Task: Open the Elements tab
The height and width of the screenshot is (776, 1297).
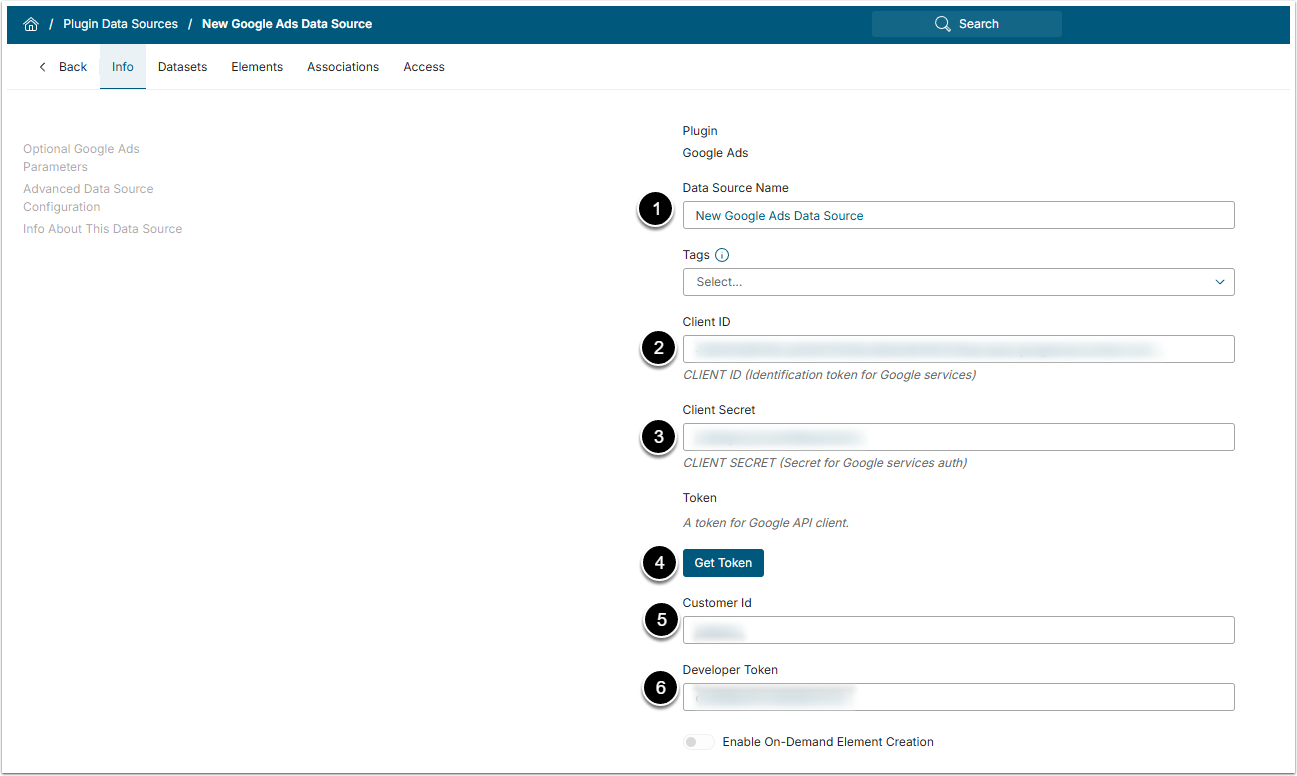Action: coord(257,67)
